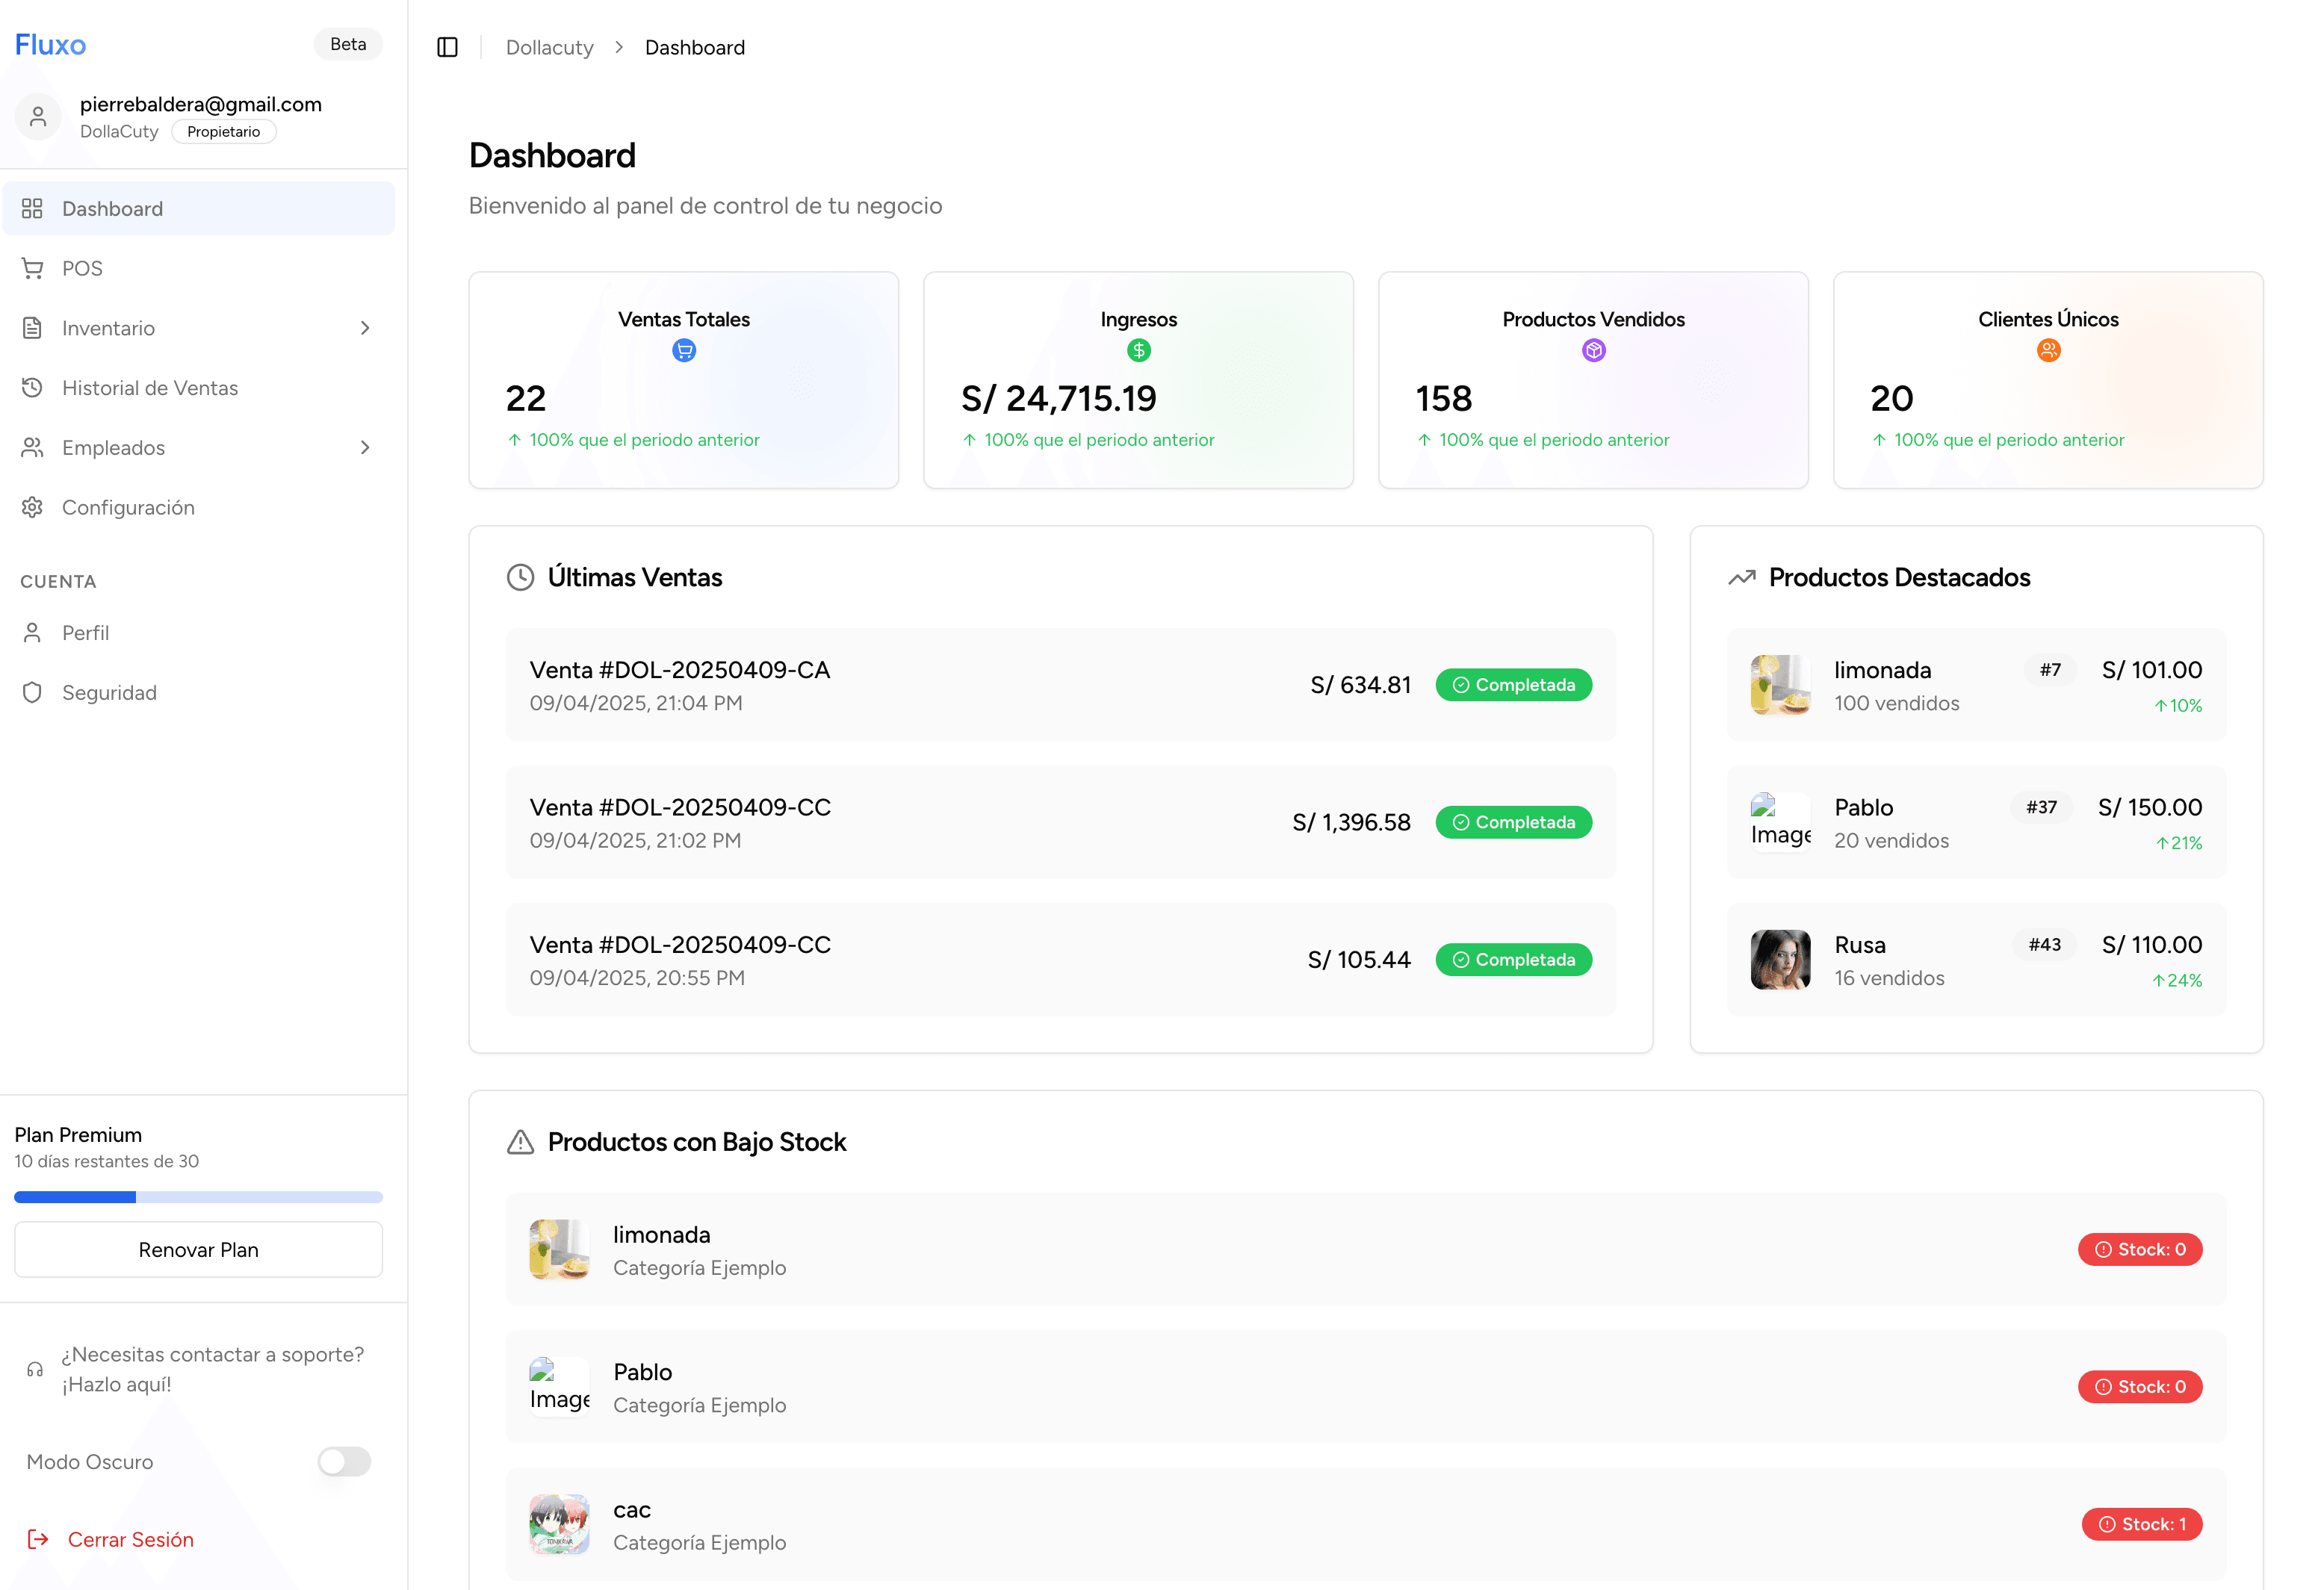
Task: Click the Renovar Plan button
Action: coord(199,1250)
